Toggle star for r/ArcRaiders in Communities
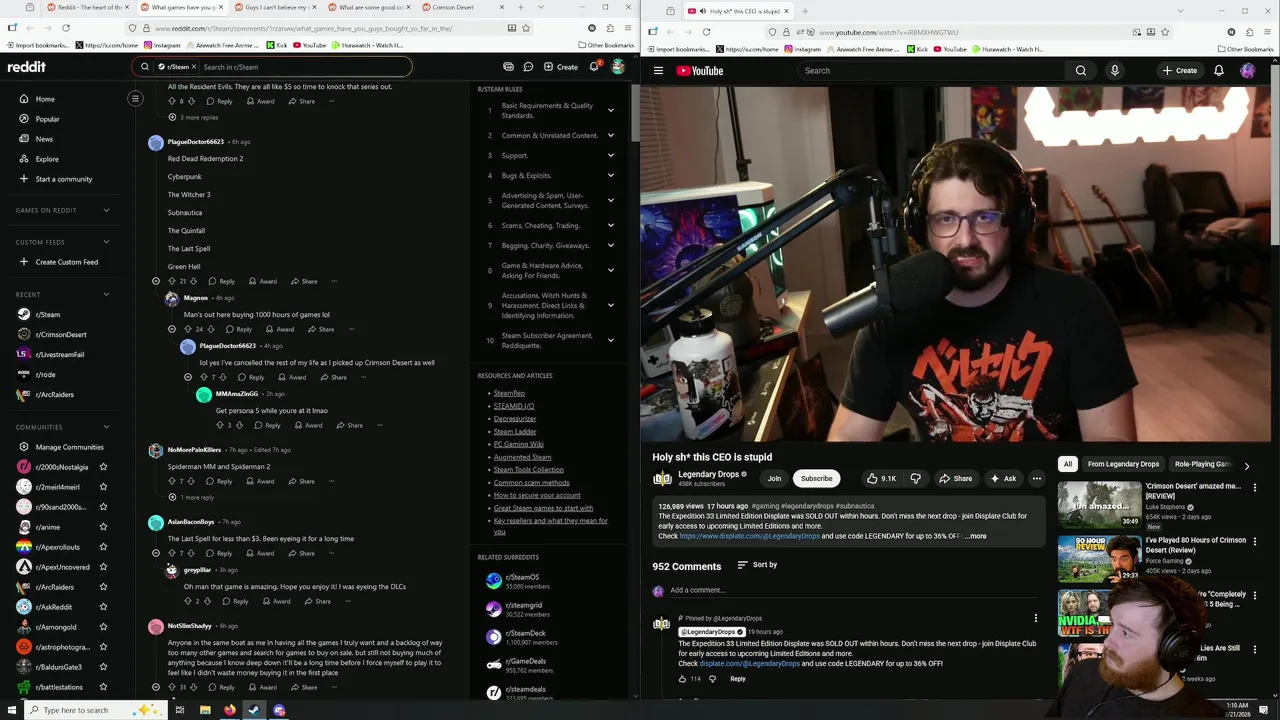The height and width of the screenshot is (720, 1280). (x=103, y=587)
